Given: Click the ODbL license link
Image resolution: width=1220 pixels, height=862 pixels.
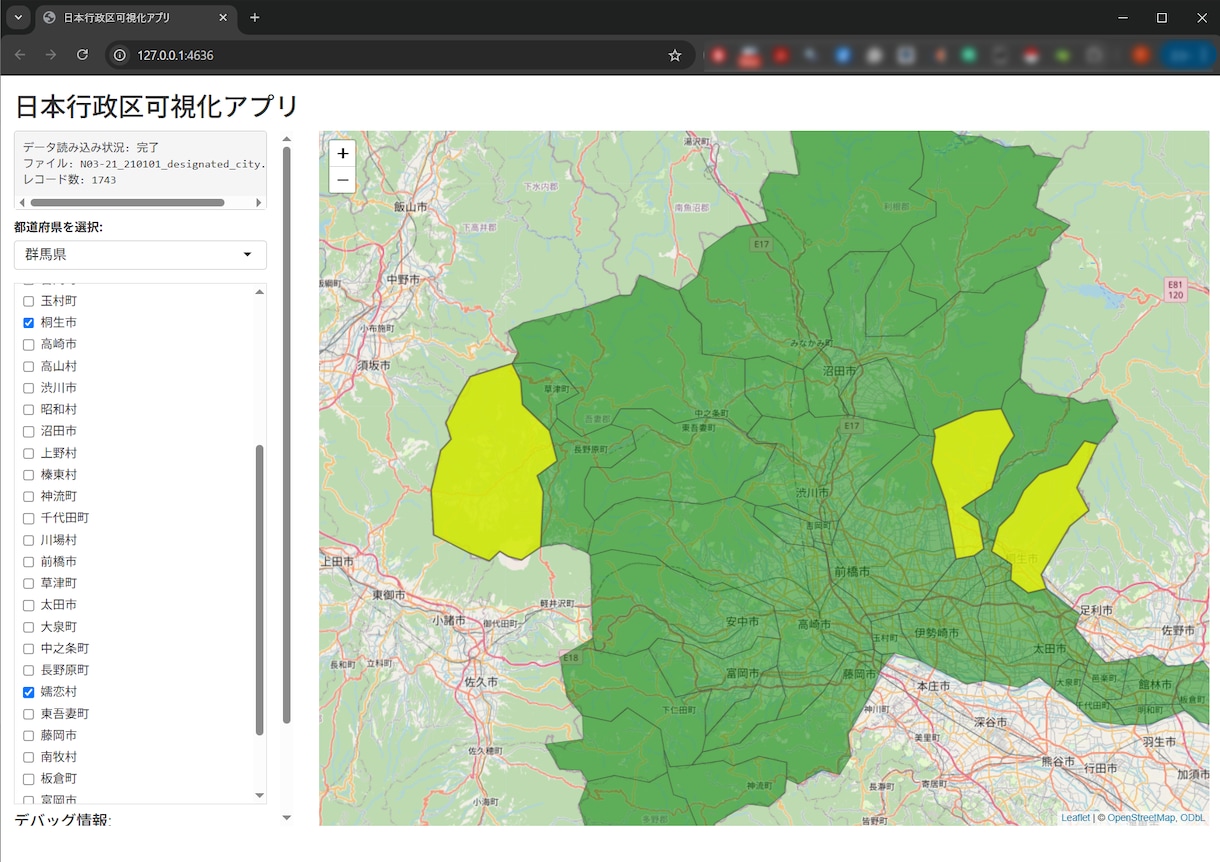Looking at the screenshot, I should pyautogui.click(x=1192, y=818).
